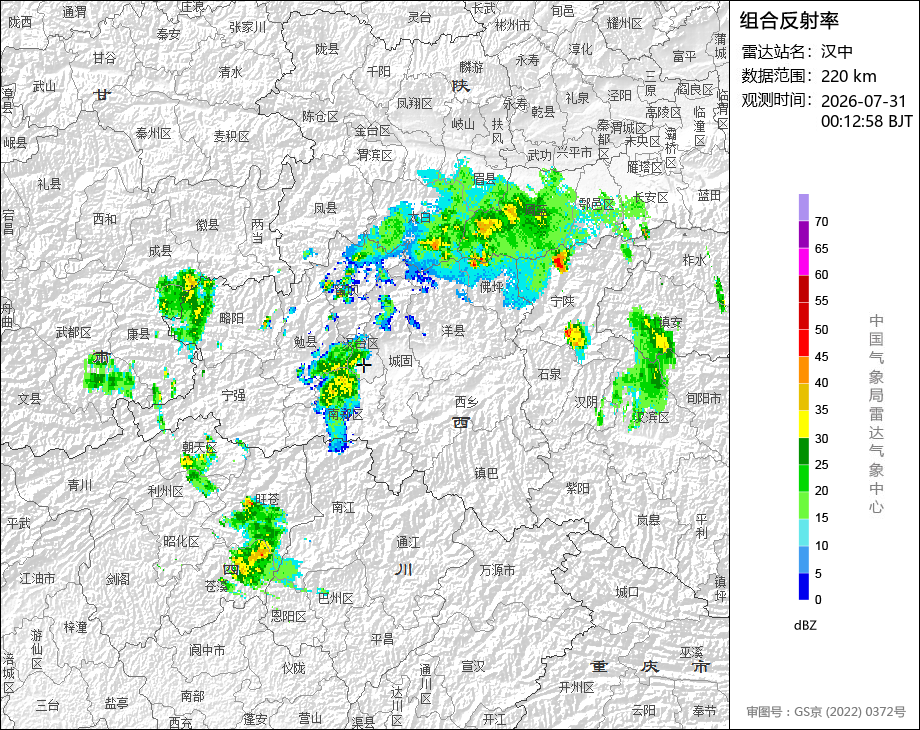Click the dBZ unit label under legend
This screenshot has width=920, height=730.
[x=805, y=626]
